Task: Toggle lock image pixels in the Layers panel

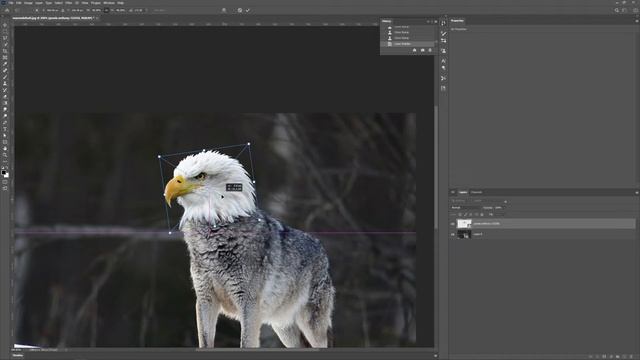Action: pos(465,214)
